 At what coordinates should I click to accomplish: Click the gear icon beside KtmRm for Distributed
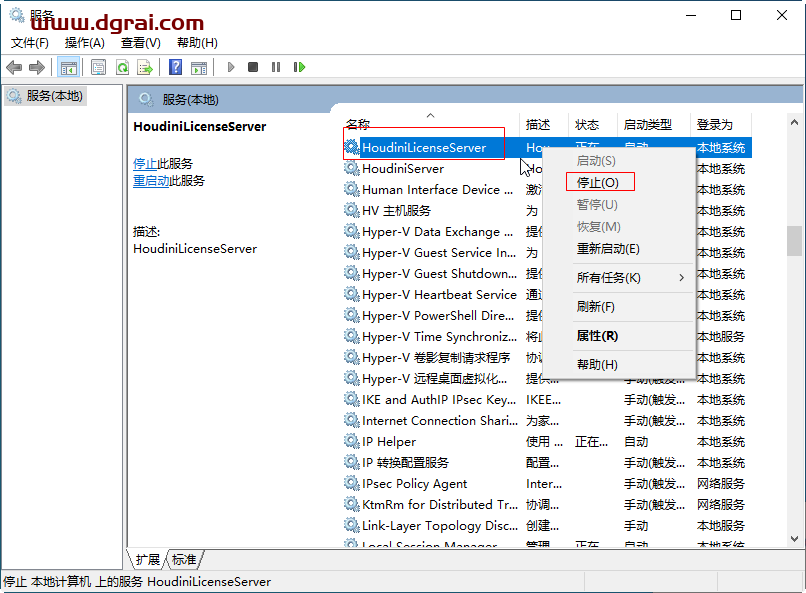coord(352,505)
